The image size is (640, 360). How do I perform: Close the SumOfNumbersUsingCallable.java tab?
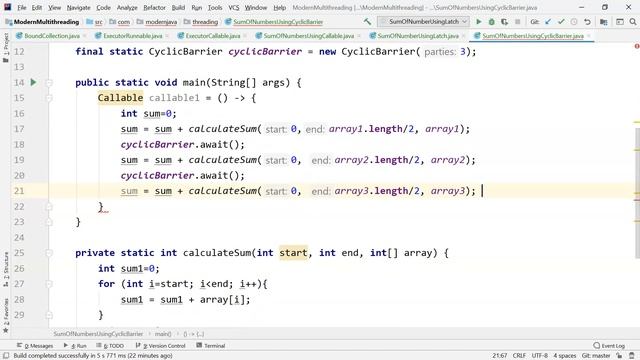point(359,36)
